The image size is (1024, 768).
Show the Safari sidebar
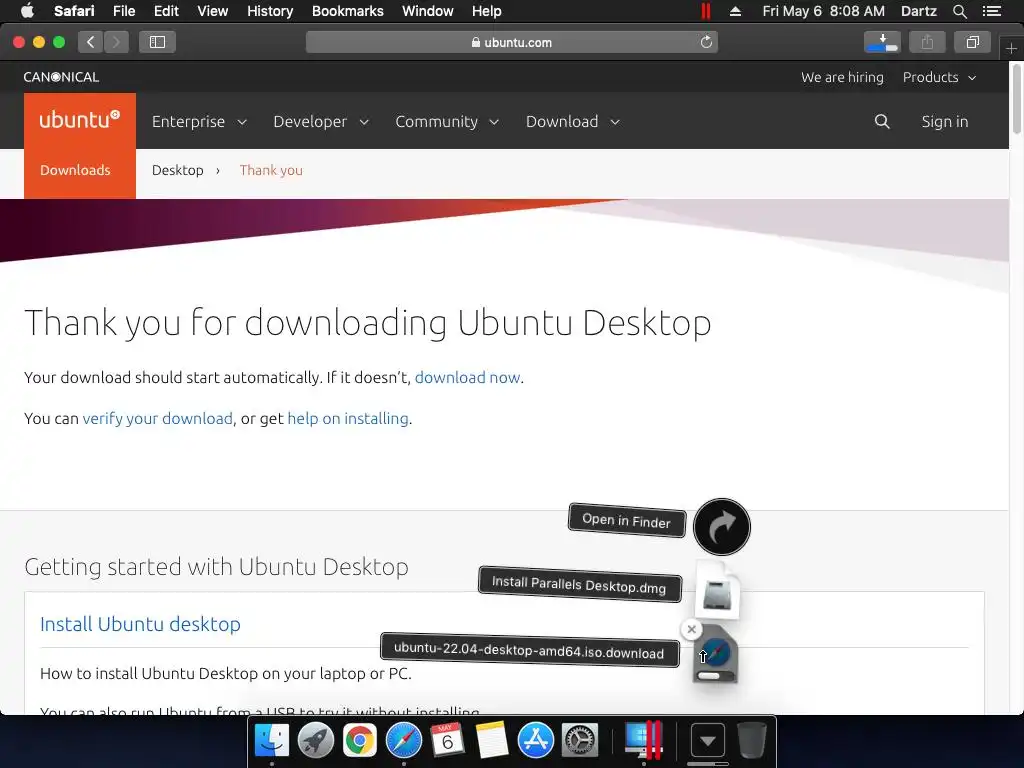point(157,42)
